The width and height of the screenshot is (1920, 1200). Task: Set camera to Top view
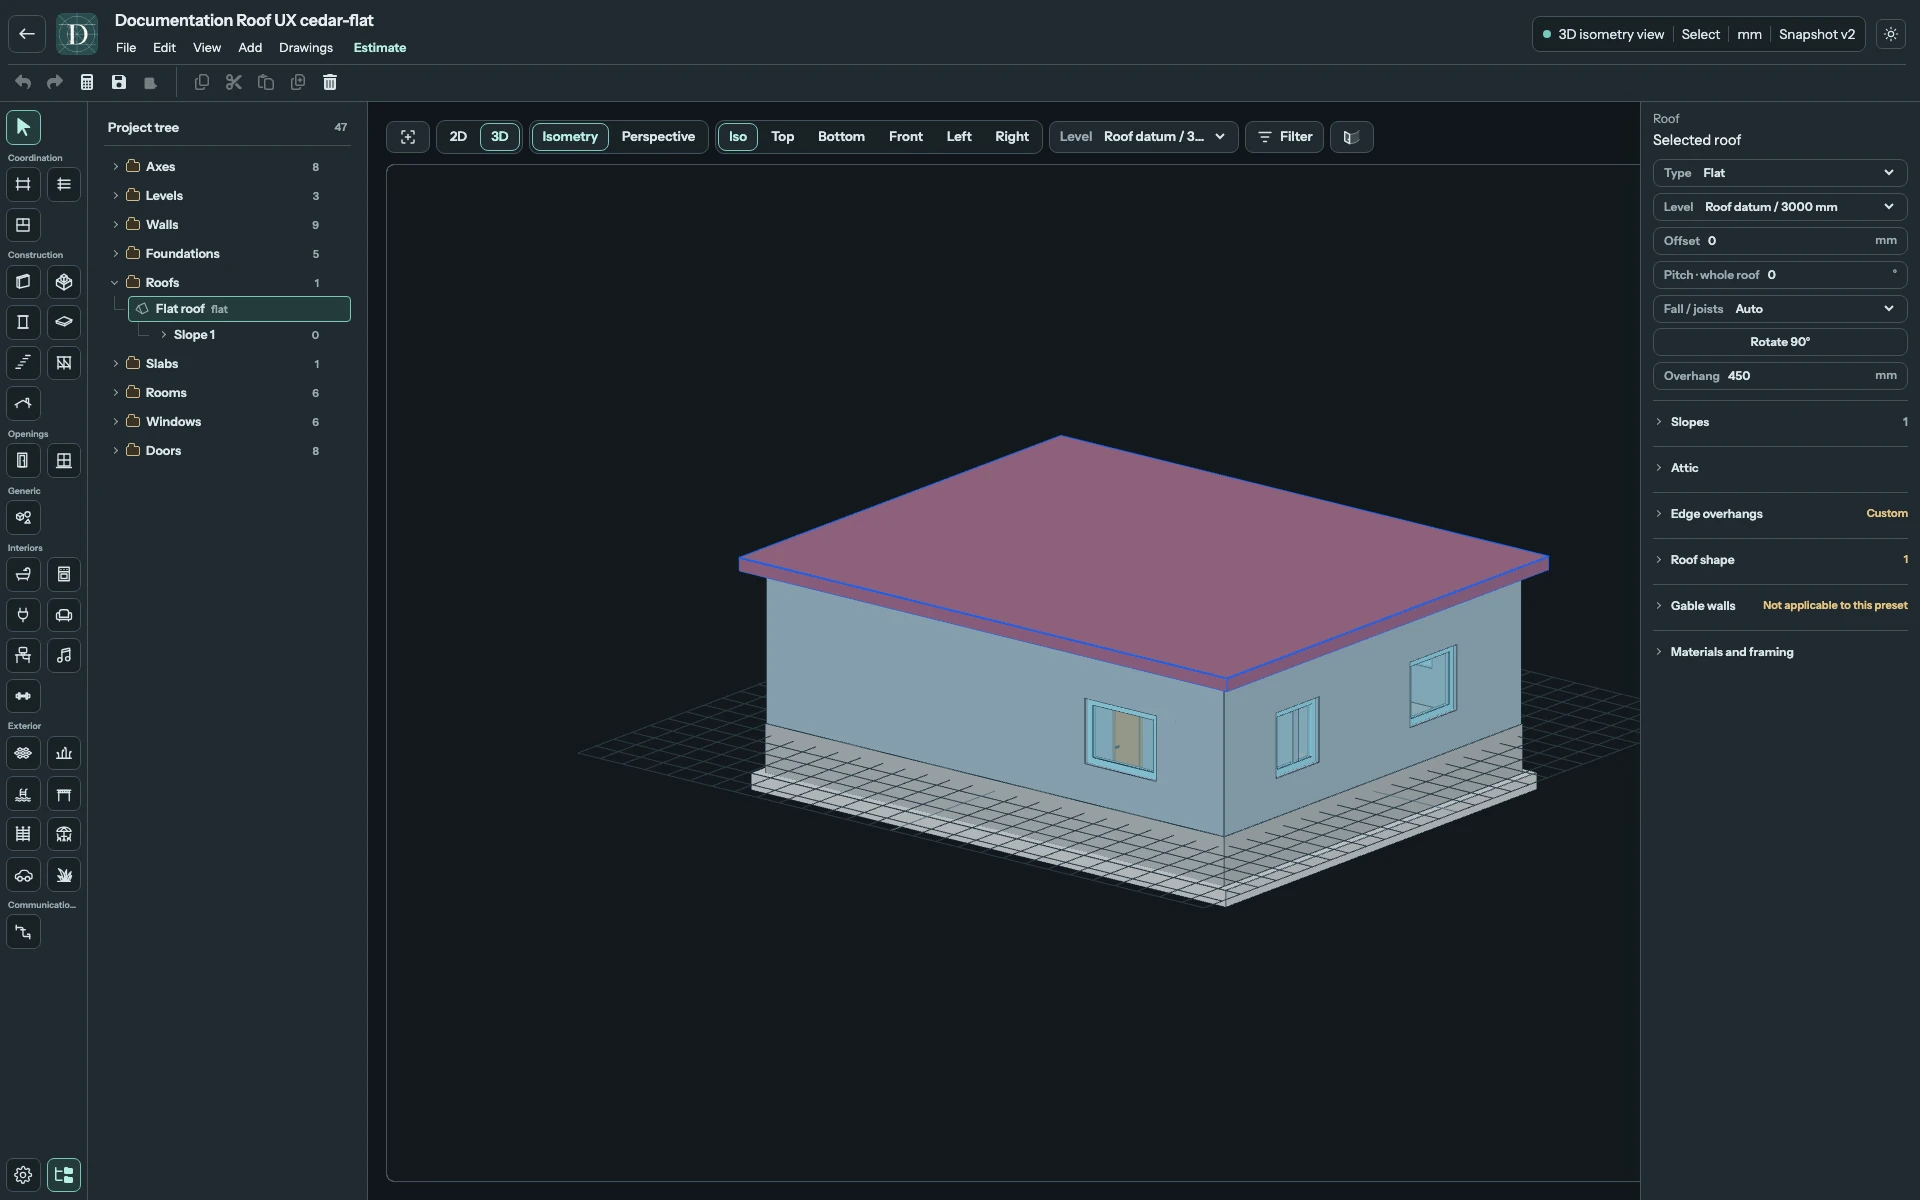(783, 137)
